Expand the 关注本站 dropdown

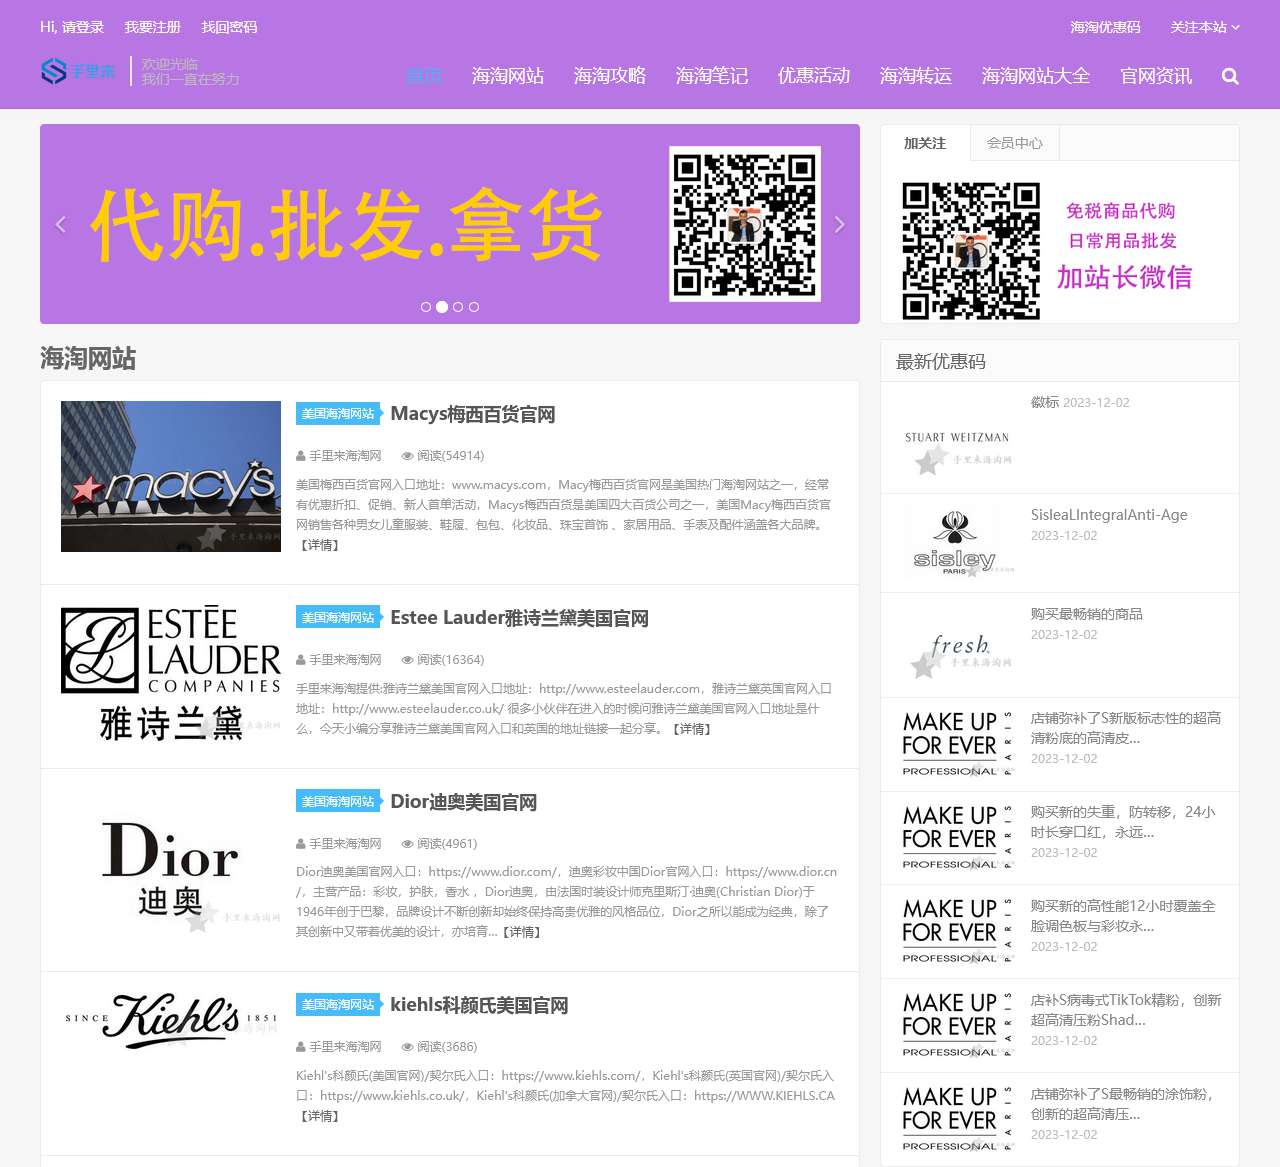[1205, 27]
